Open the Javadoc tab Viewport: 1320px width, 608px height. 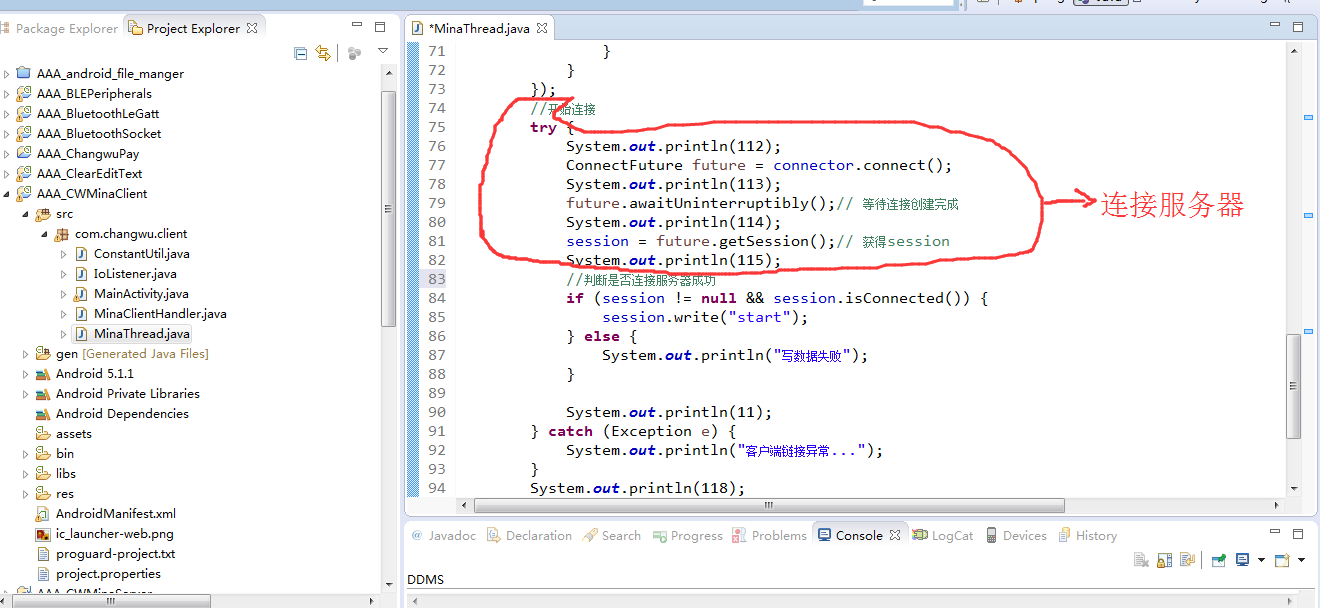point(443,536)
